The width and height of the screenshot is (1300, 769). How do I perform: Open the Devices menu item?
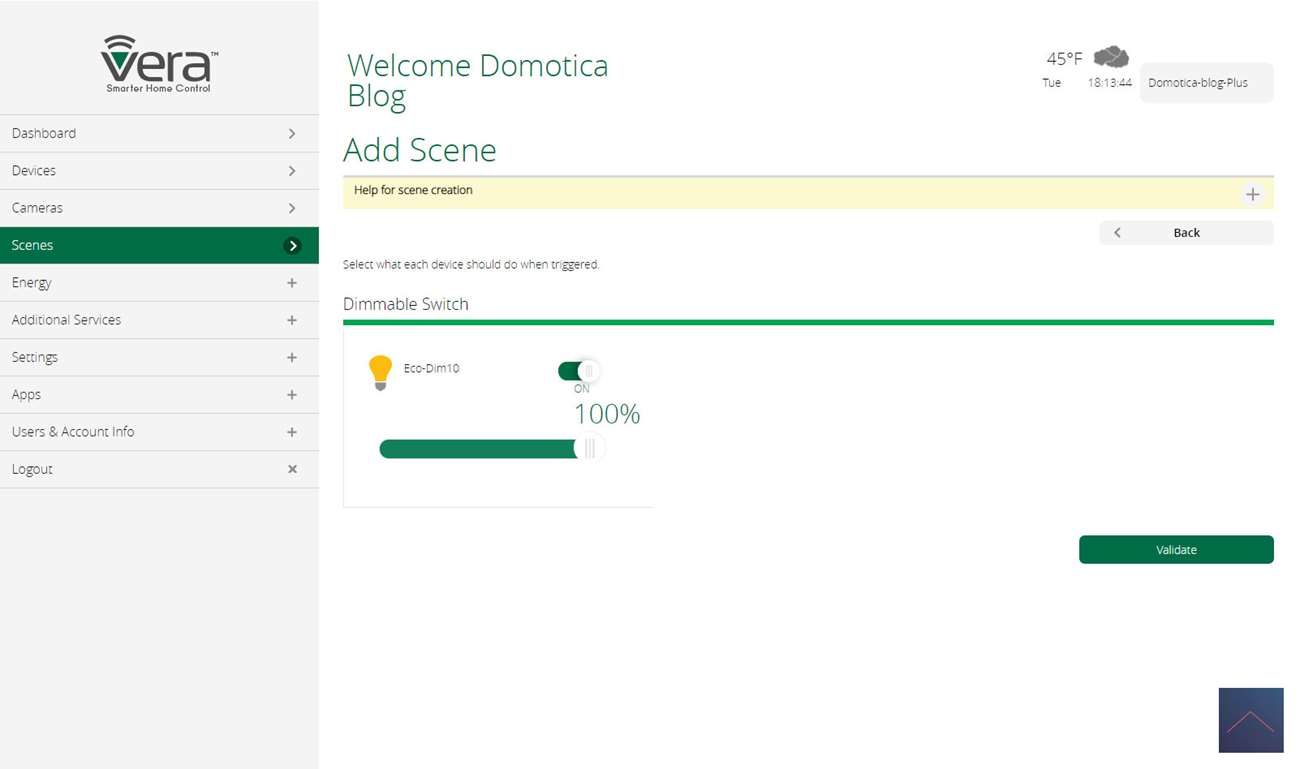[159, 171]
